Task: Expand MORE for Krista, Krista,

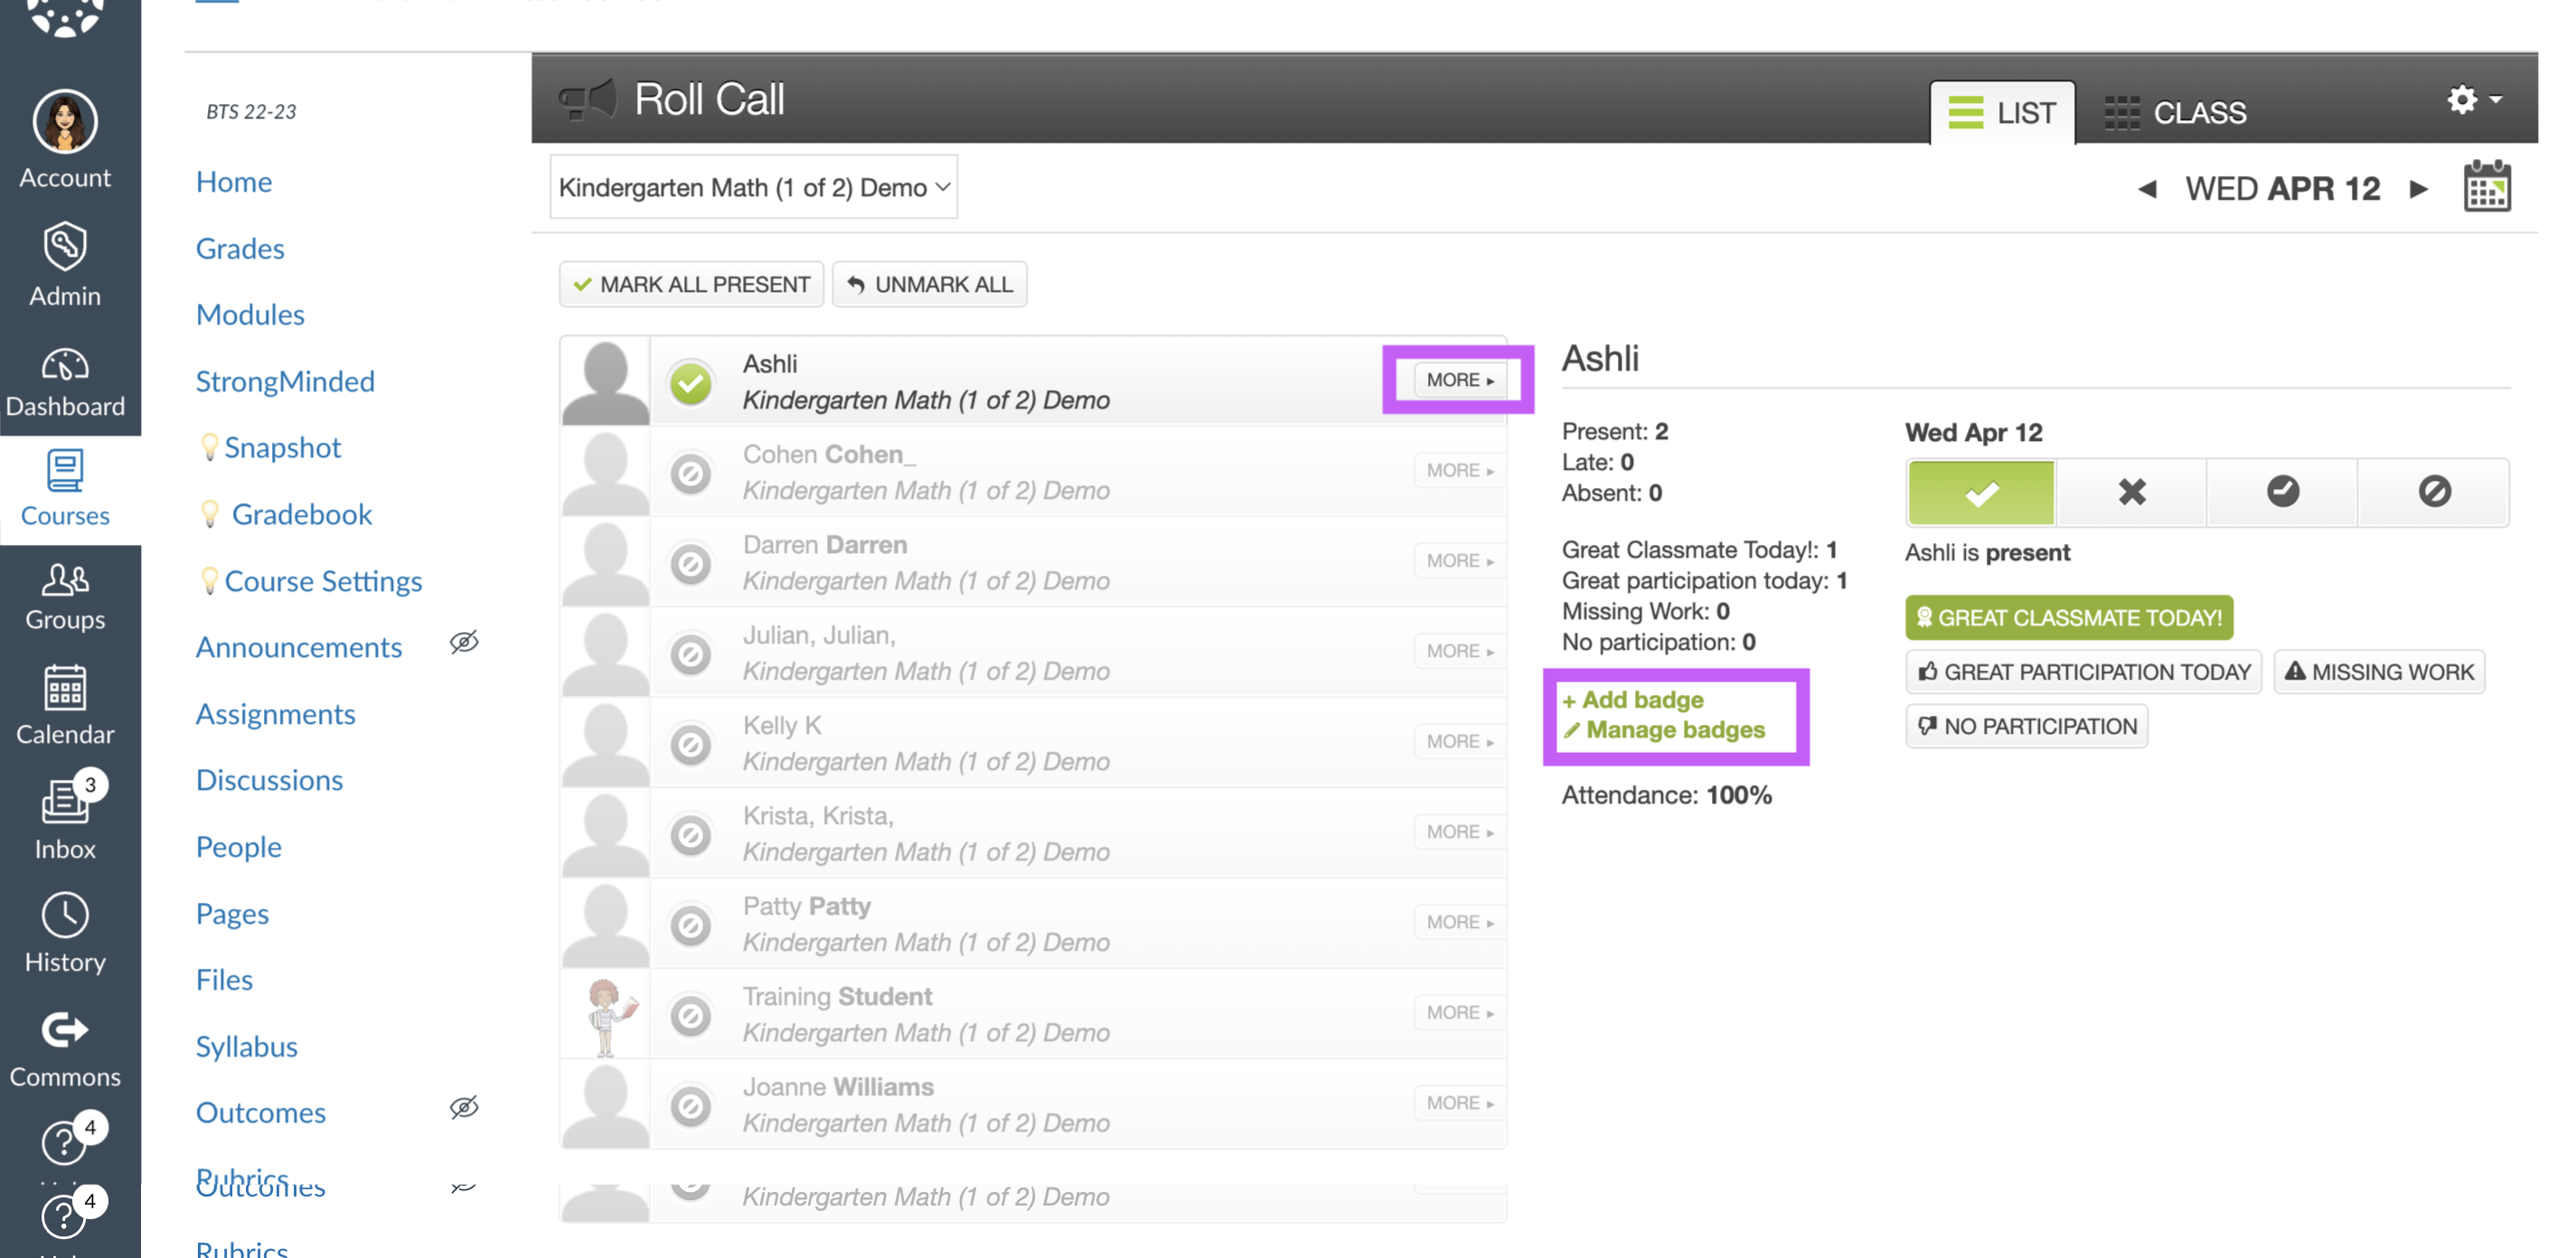Action: coord(1459,831)
